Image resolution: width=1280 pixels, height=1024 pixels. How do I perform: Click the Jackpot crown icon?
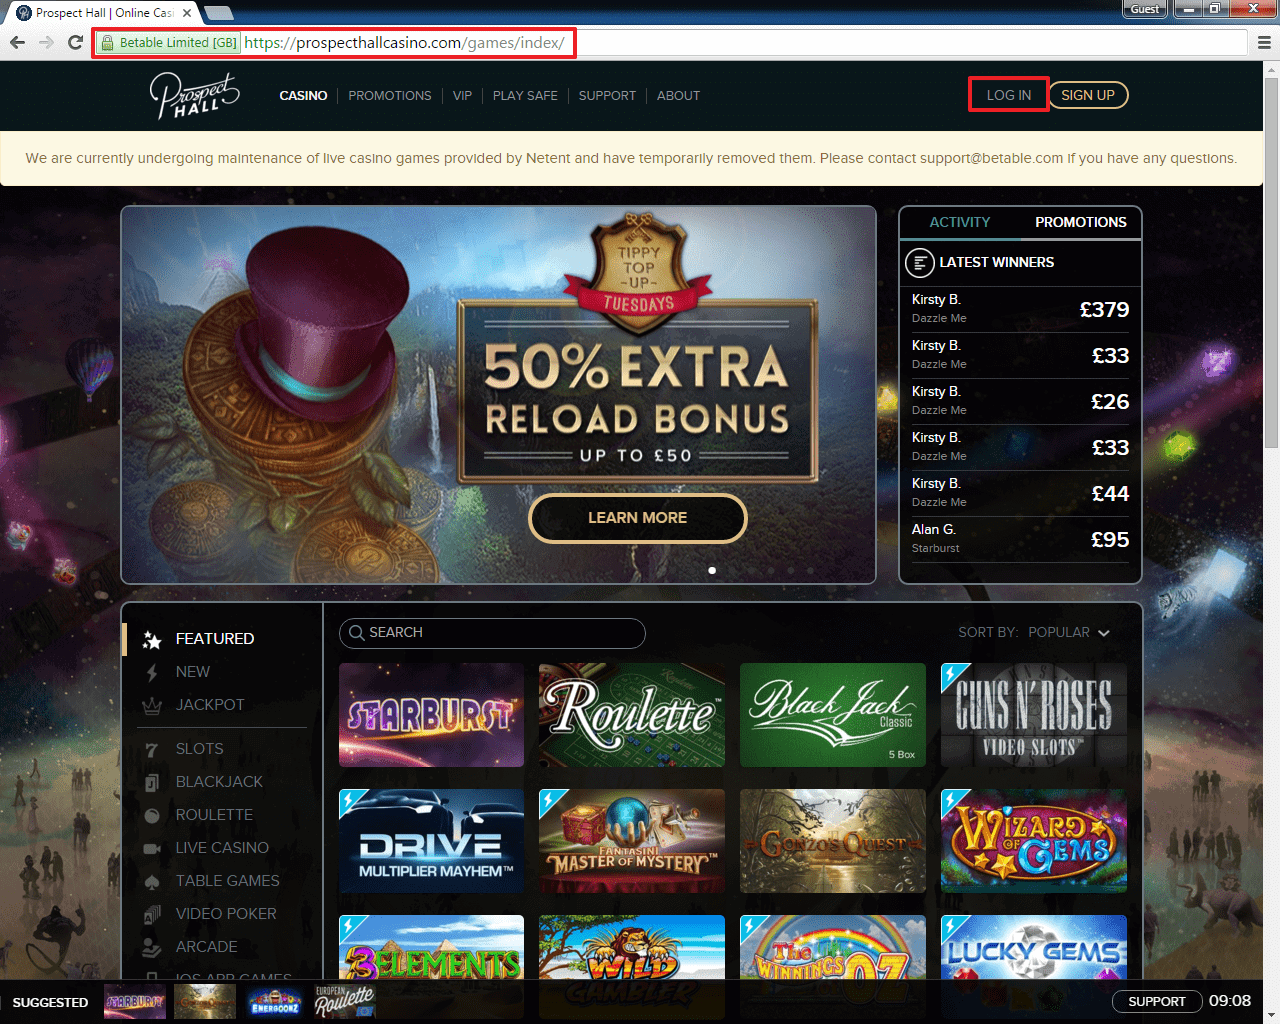152,706
